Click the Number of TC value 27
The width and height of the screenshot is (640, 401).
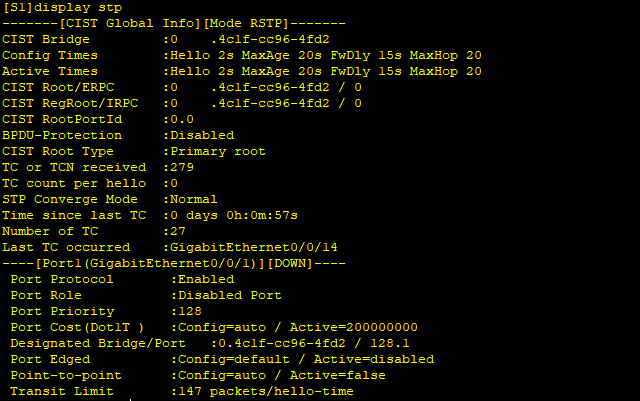coord(178,231)
